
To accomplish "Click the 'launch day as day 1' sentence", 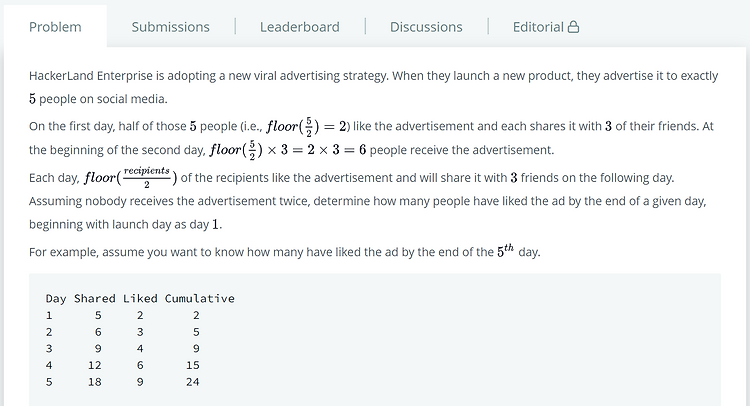I will [x=125, y=225].
